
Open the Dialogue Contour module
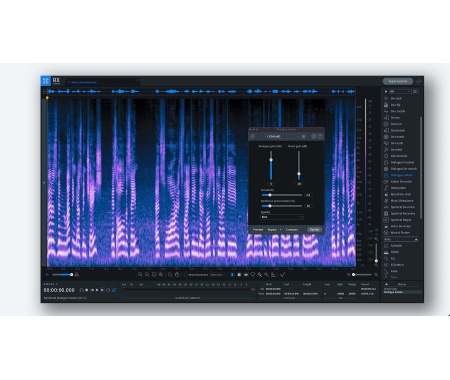pos(402,162)
